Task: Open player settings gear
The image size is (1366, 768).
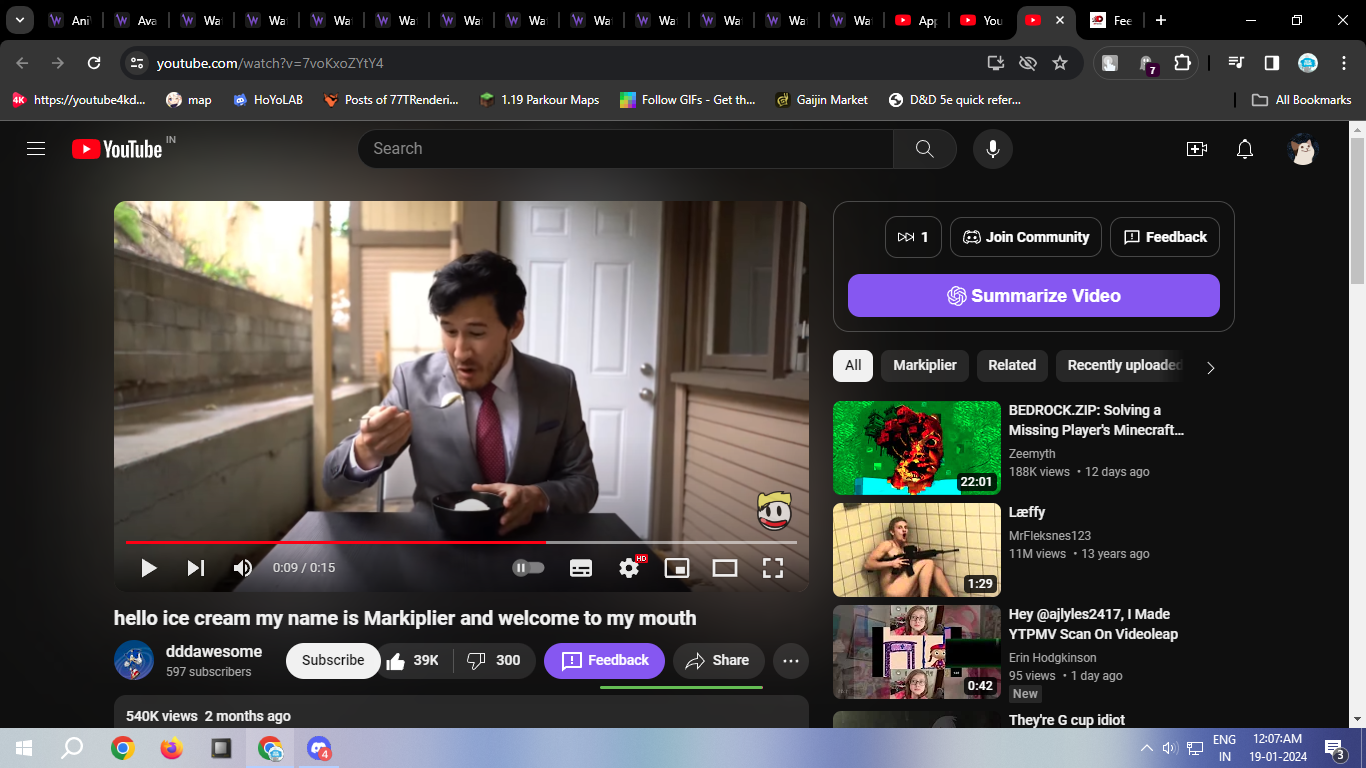Action: pos(629,568)
